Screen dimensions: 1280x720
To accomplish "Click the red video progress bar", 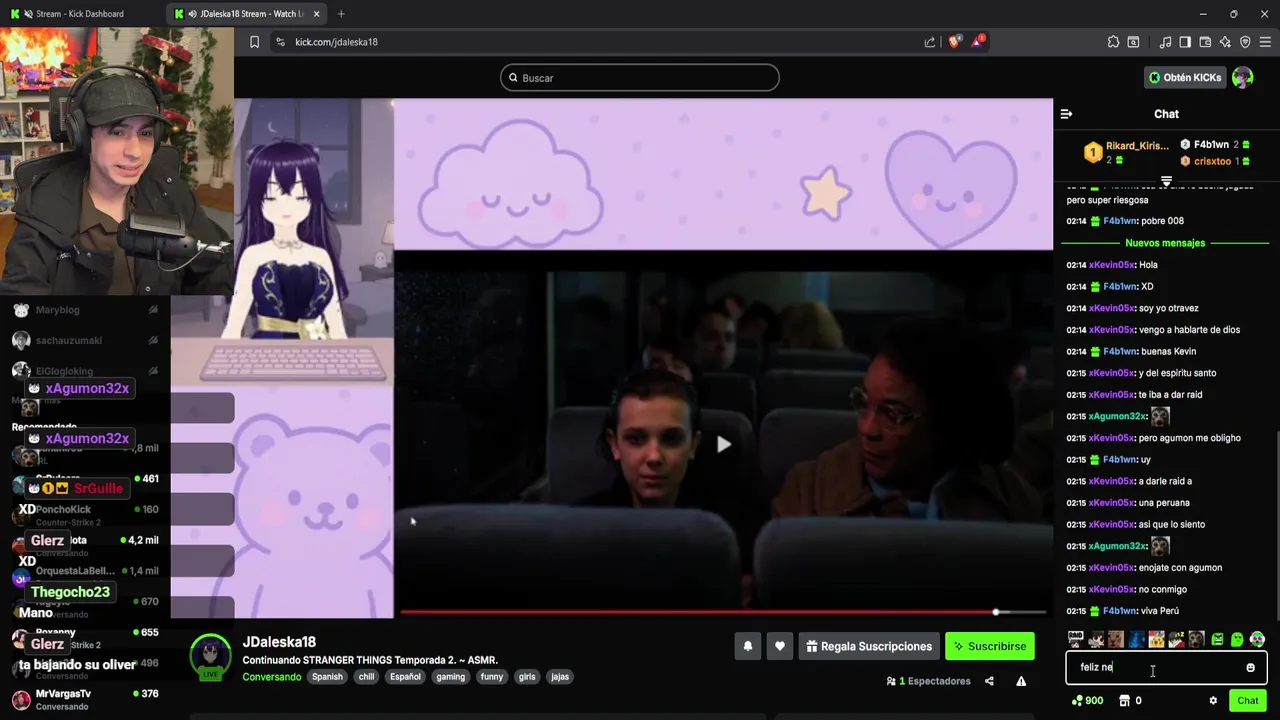I will pos(723,612).
